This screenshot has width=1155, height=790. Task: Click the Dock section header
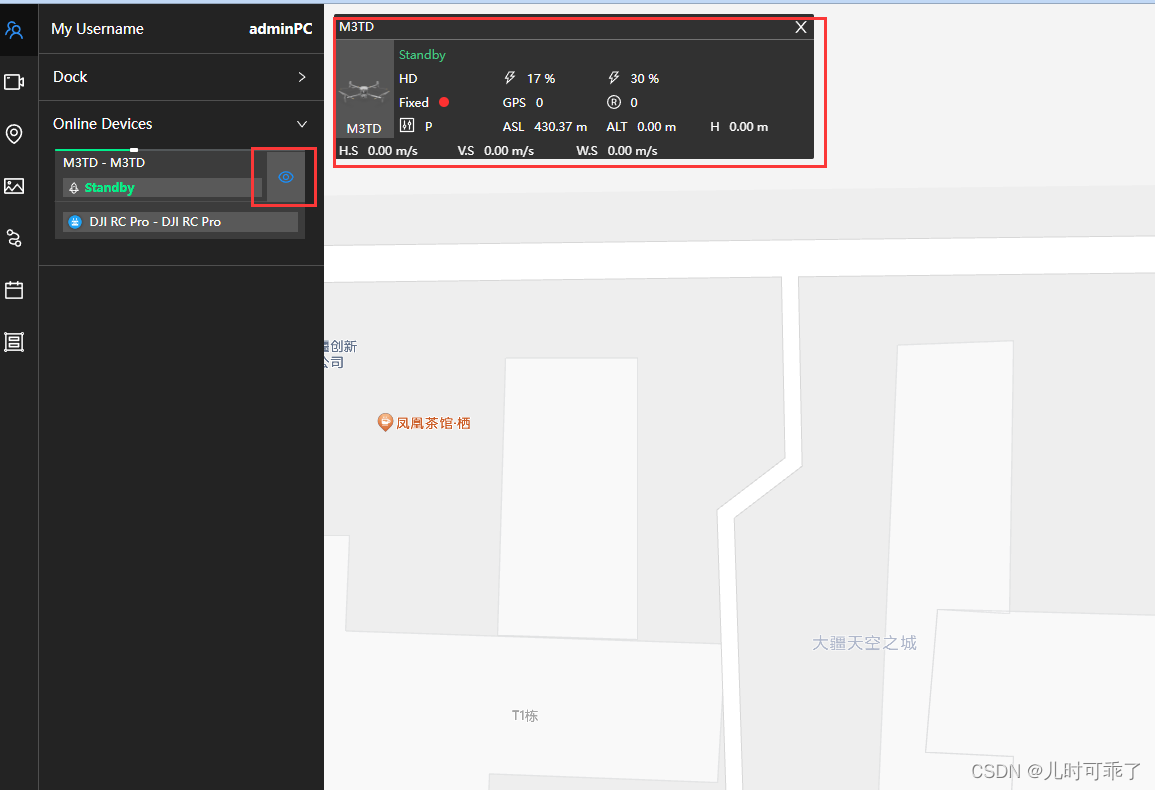(x=181, y=77)
